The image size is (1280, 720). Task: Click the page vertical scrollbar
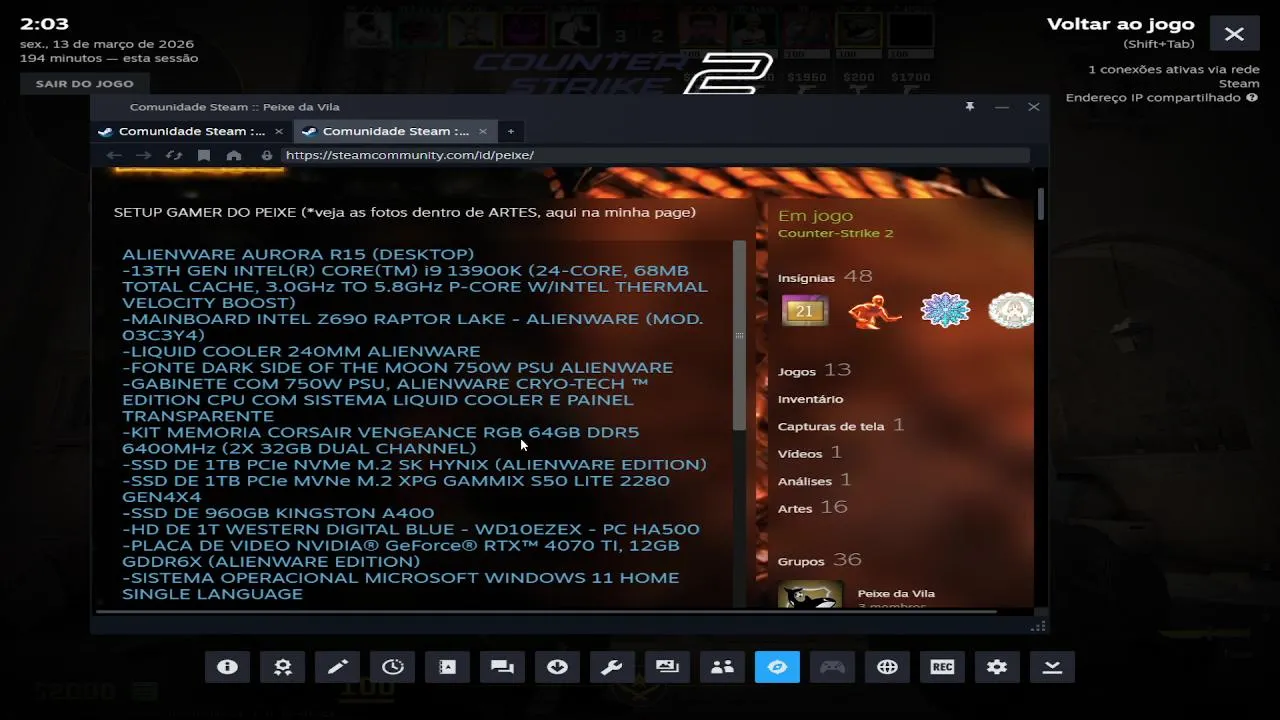click(x=1040, y=203)
